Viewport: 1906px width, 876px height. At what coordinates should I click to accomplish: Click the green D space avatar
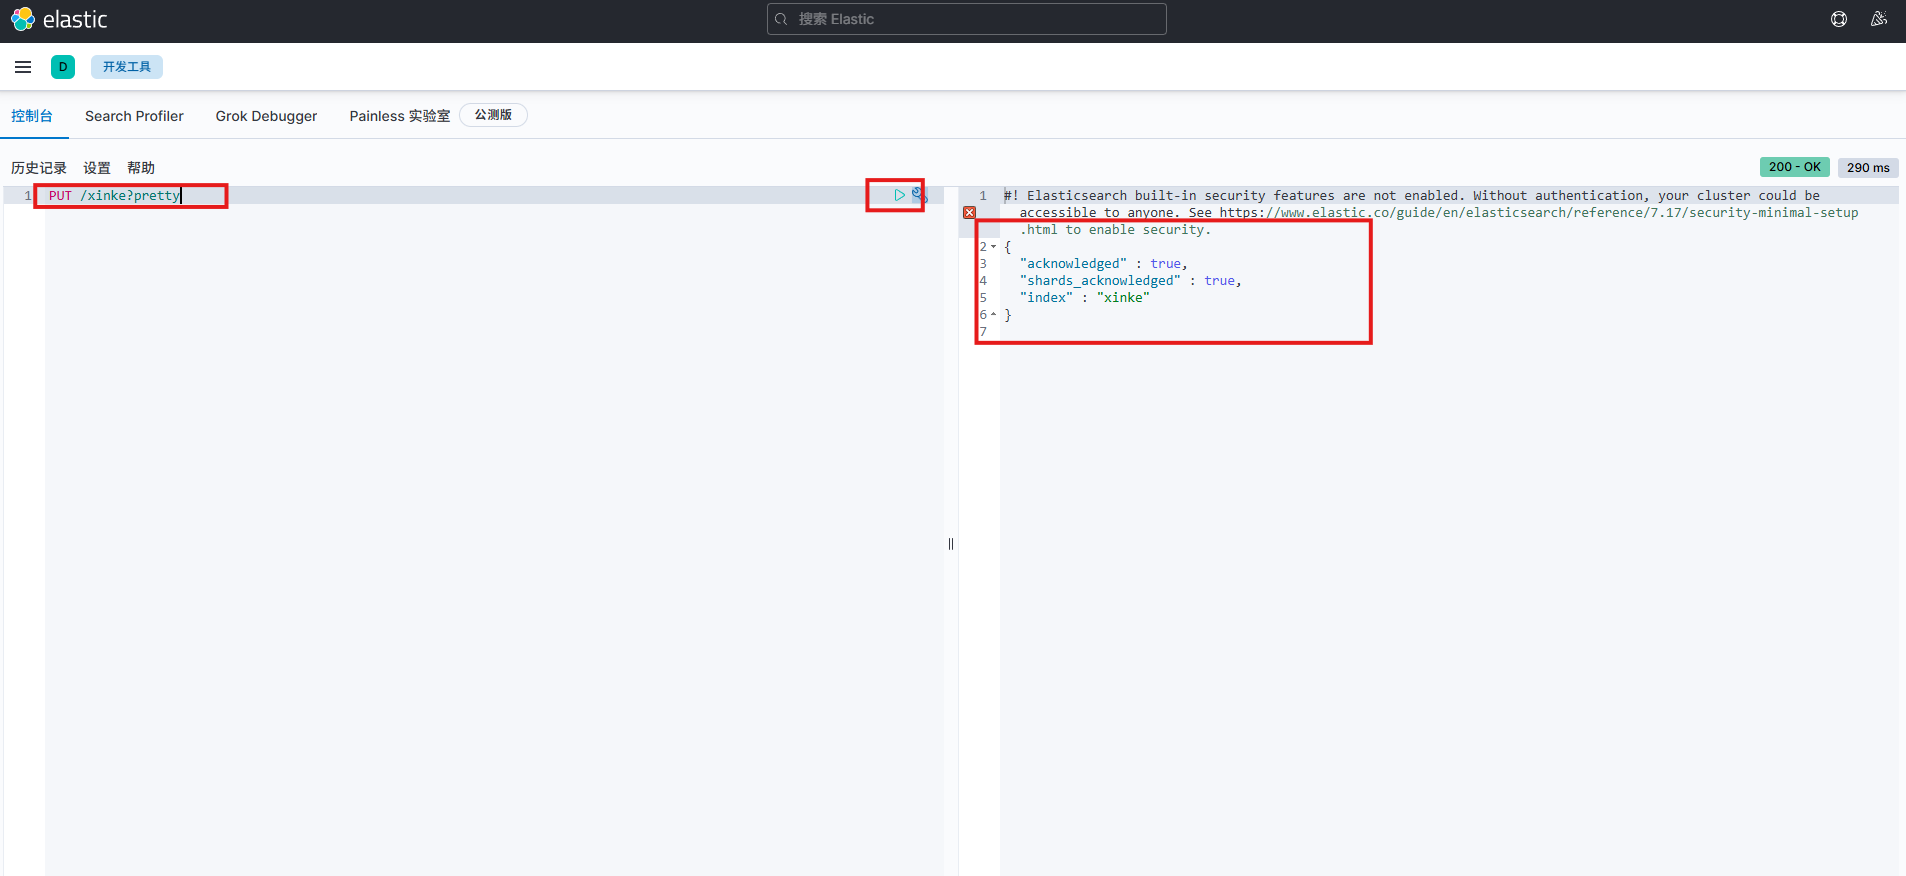click(63, 67)
